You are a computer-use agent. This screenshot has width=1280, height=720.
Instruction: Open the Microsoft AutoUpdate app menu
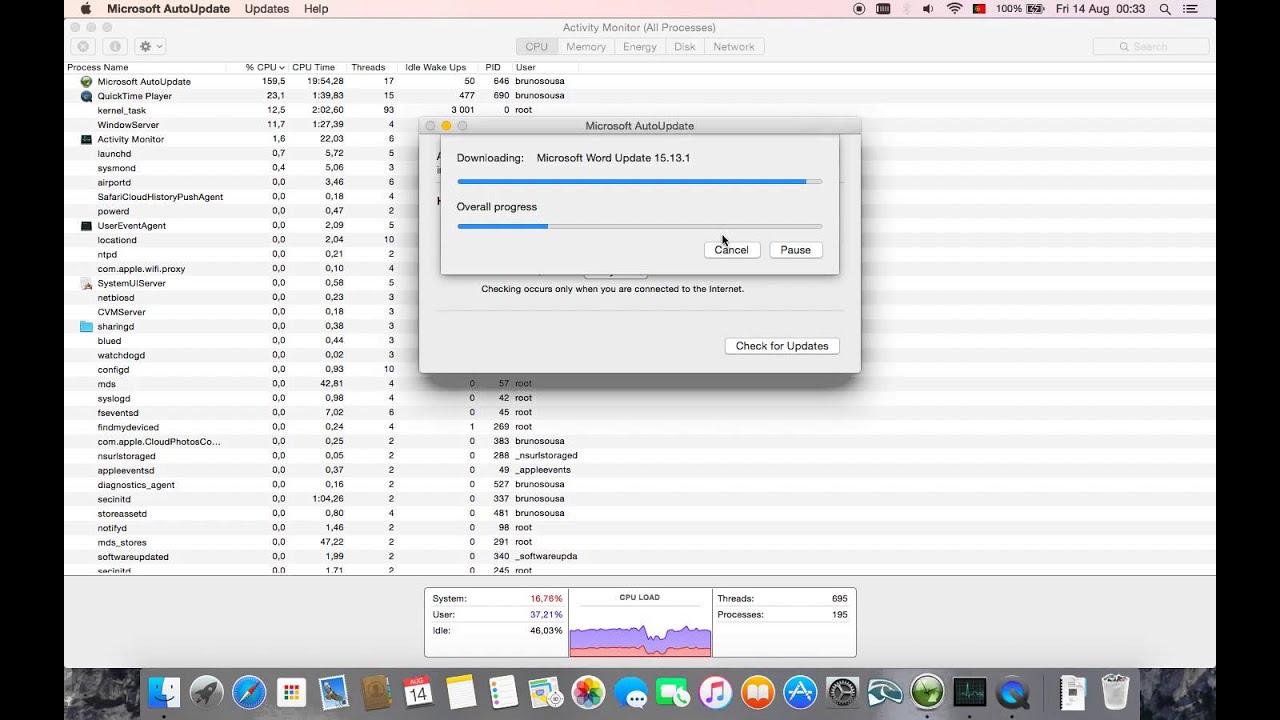click(x=168, y=9)
